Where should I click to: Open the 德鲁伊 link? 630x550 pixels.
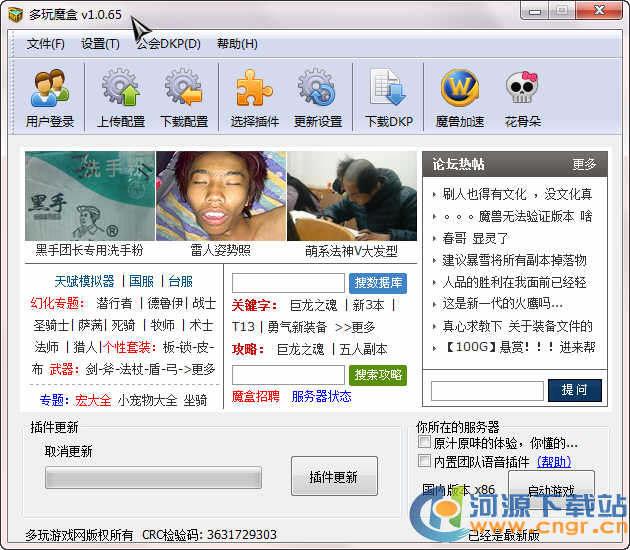tap(165, 303)
